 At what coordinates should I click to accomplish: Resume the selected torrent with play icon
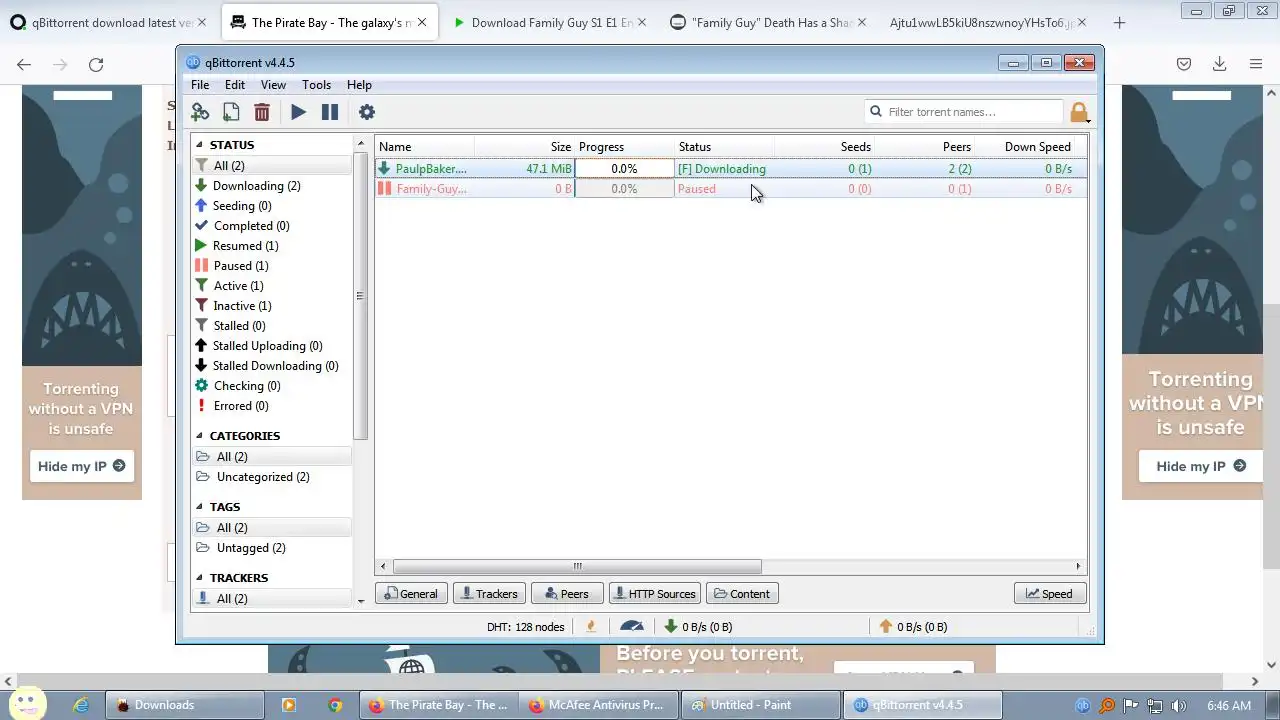coord(298,112)
